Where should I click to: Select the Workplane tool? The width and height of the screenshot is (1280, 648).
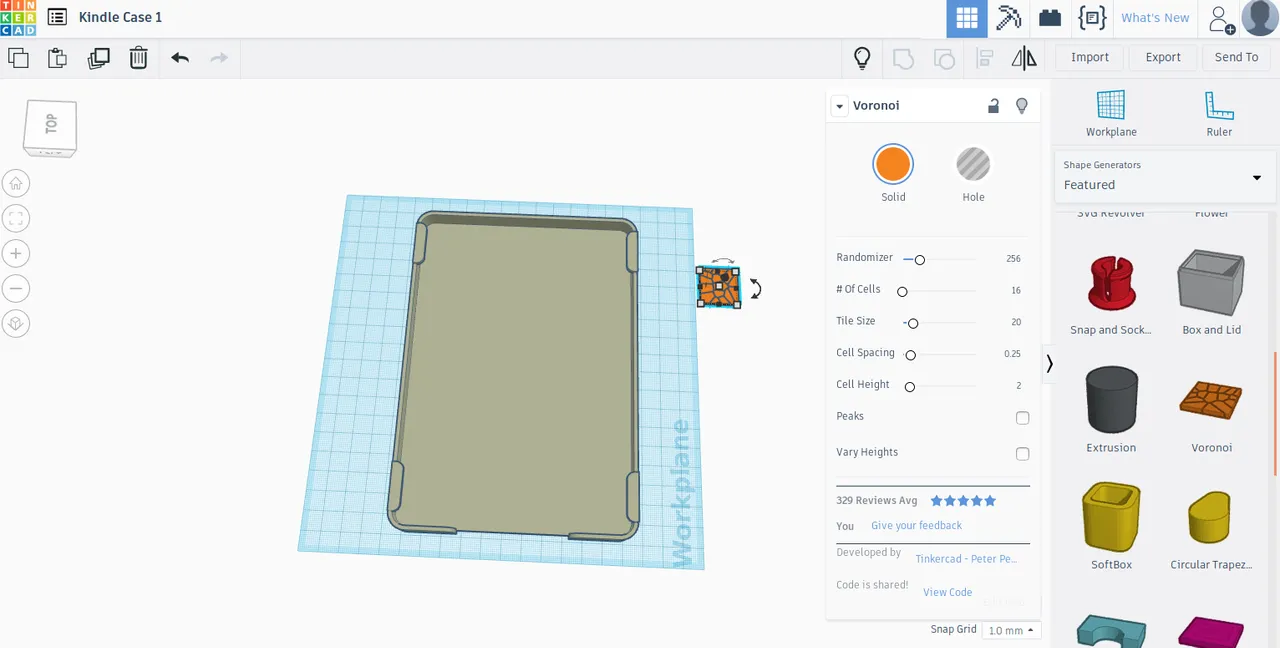coord(1111,114)
